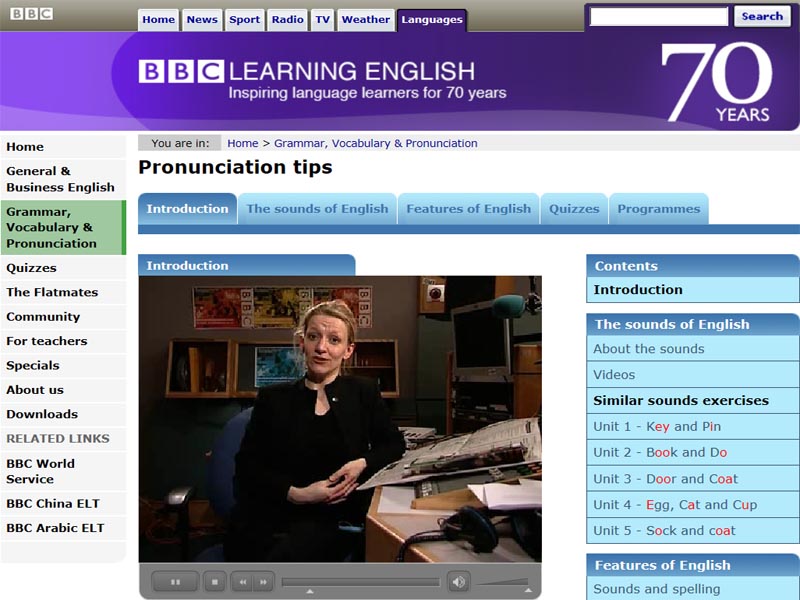
Task: Switch to The sounds of English tab
Action: click(x=317, y=209)
